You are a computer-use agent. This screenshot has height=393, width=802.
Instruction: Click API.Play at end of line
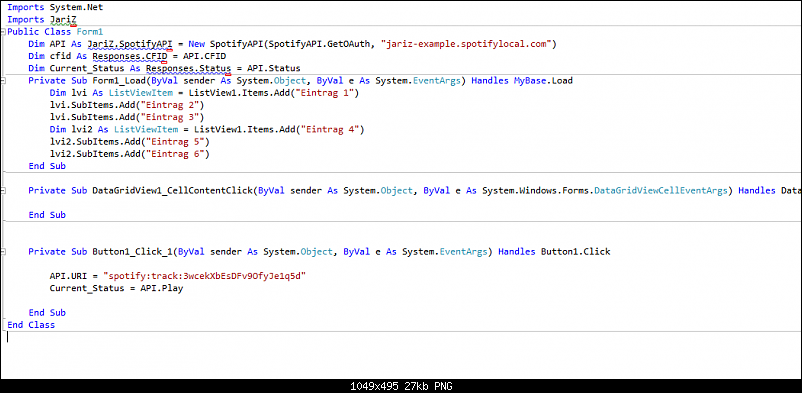162,289
